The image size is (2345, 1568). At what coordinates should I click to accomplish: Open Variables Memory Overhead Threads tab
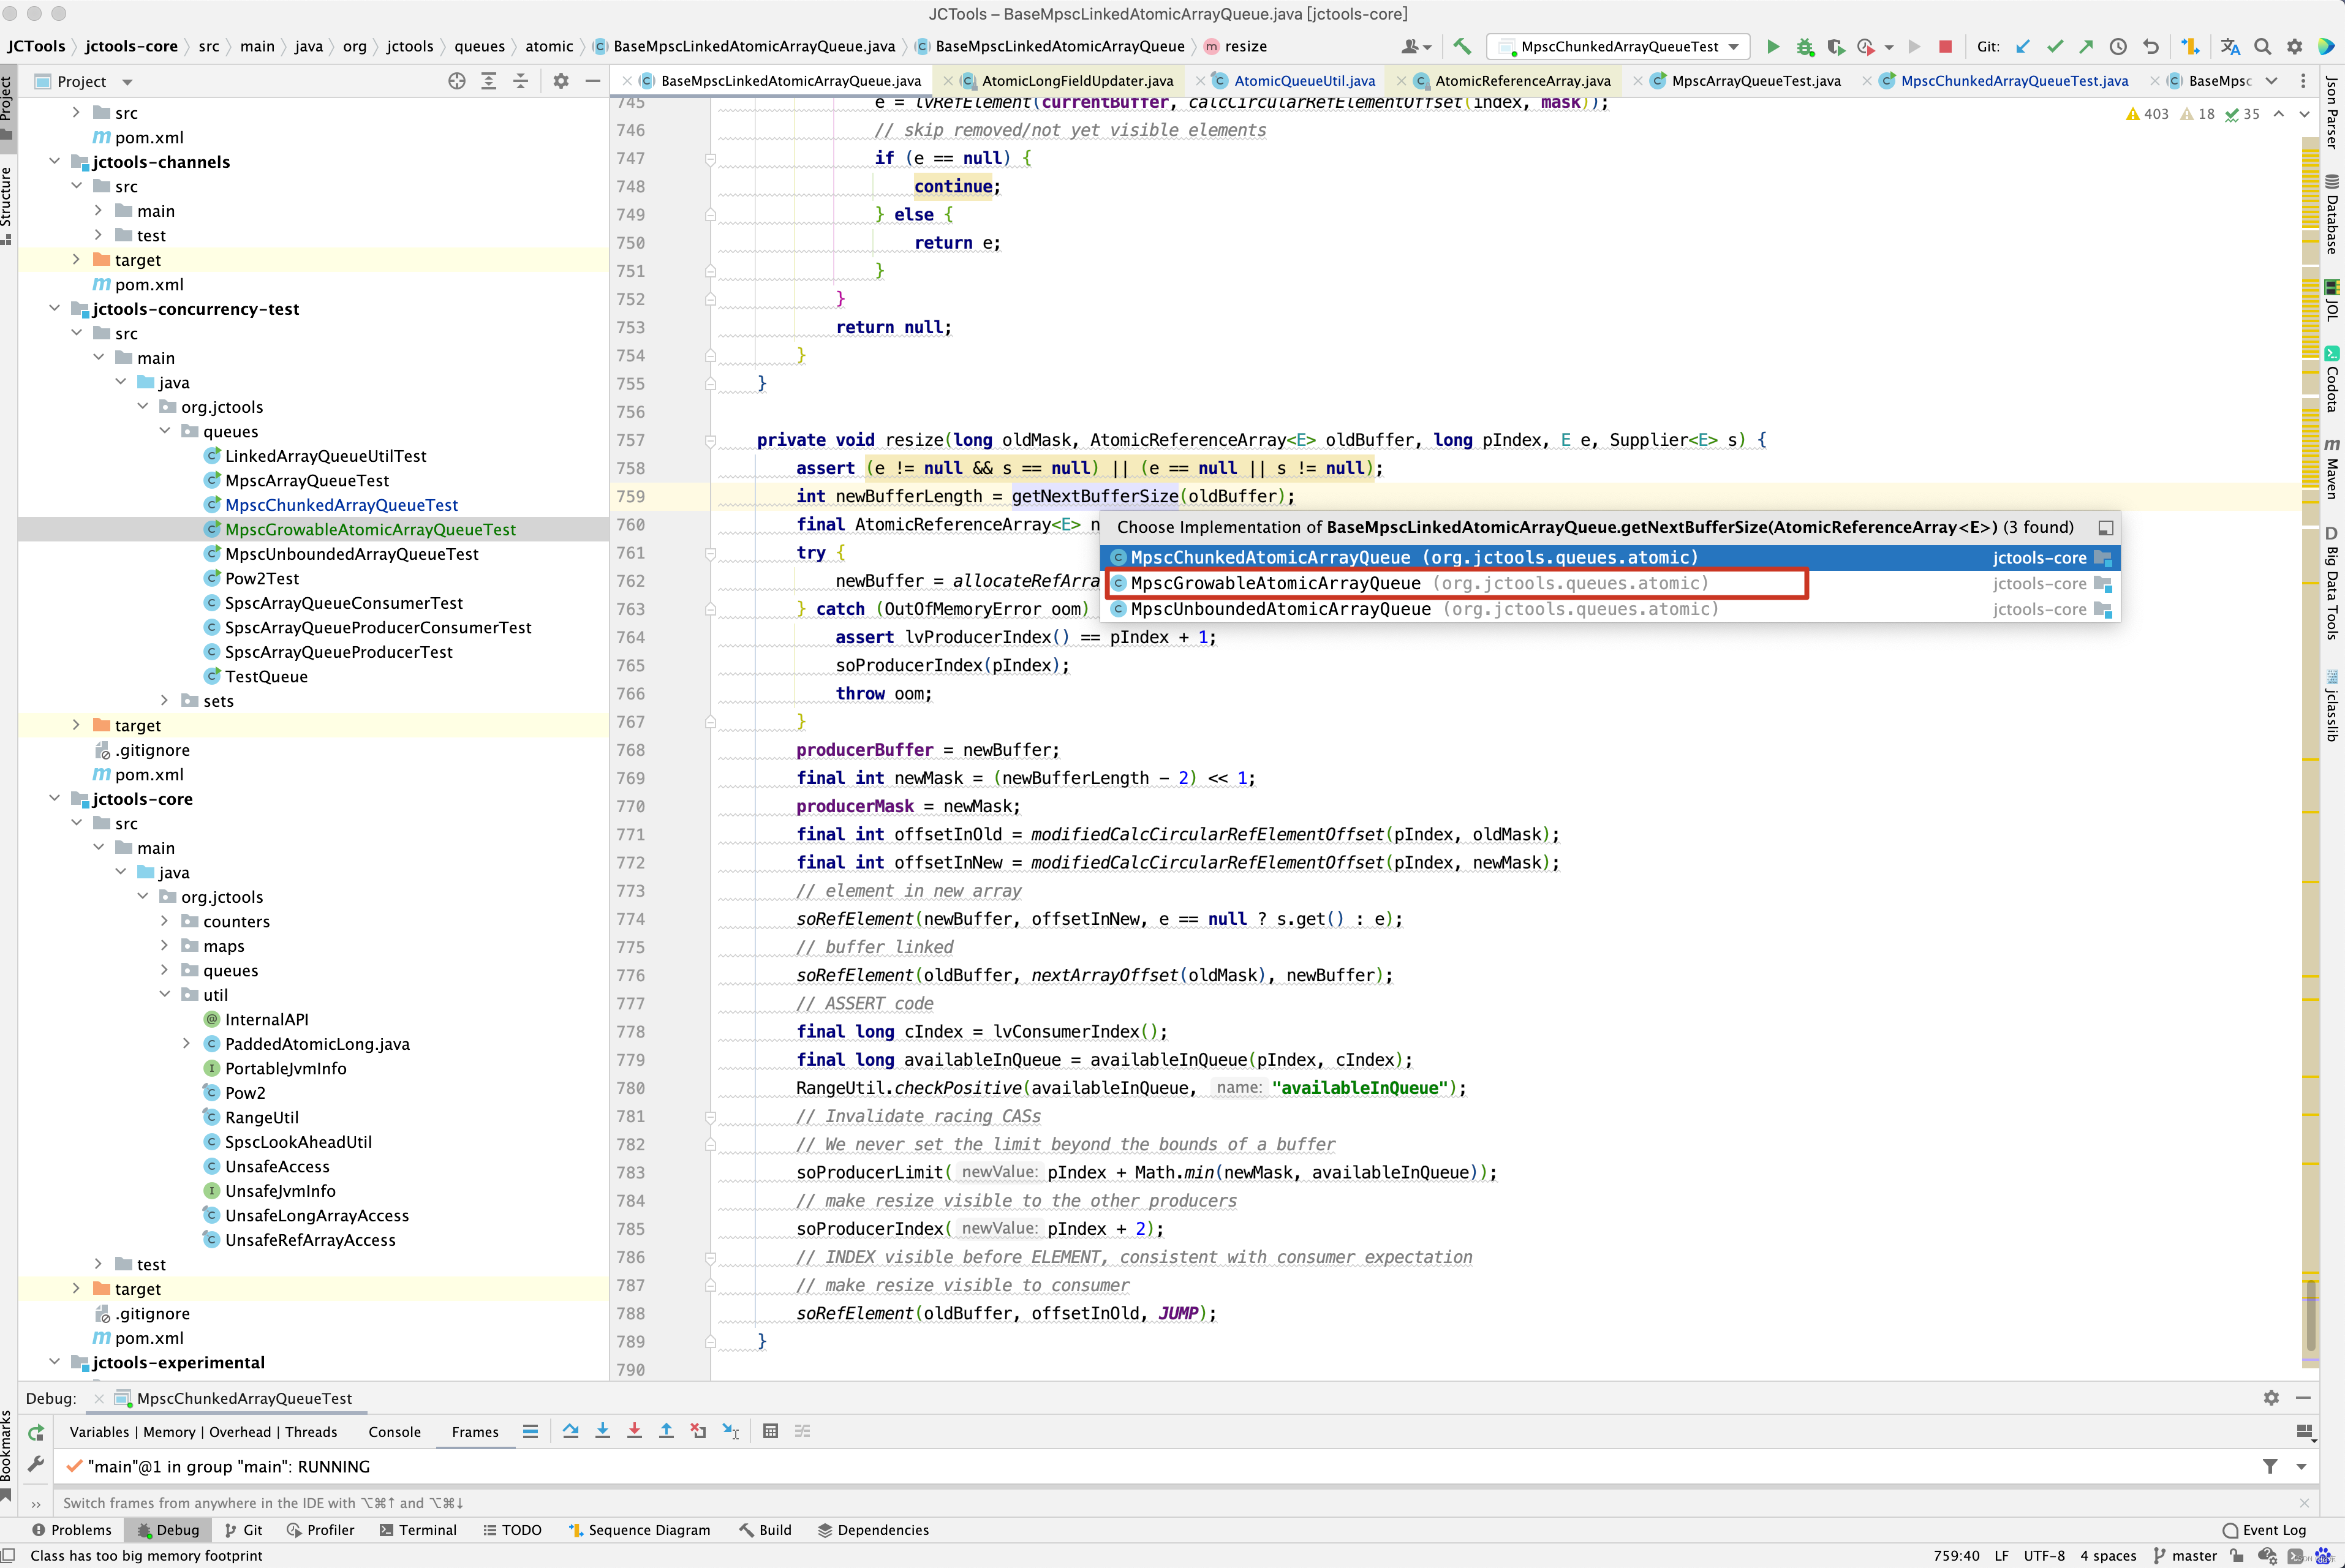click(x=203, y=1431)
